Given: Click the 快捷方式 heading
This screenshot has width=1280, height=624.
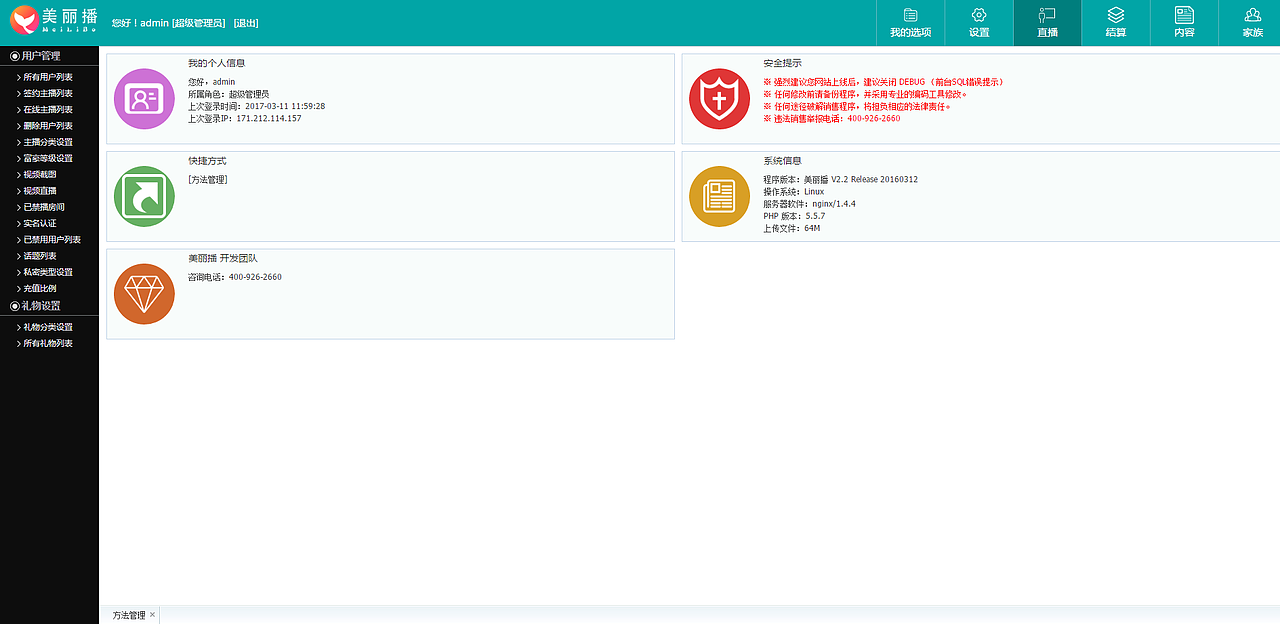Looking at the screenshot, I should (207, 160).
